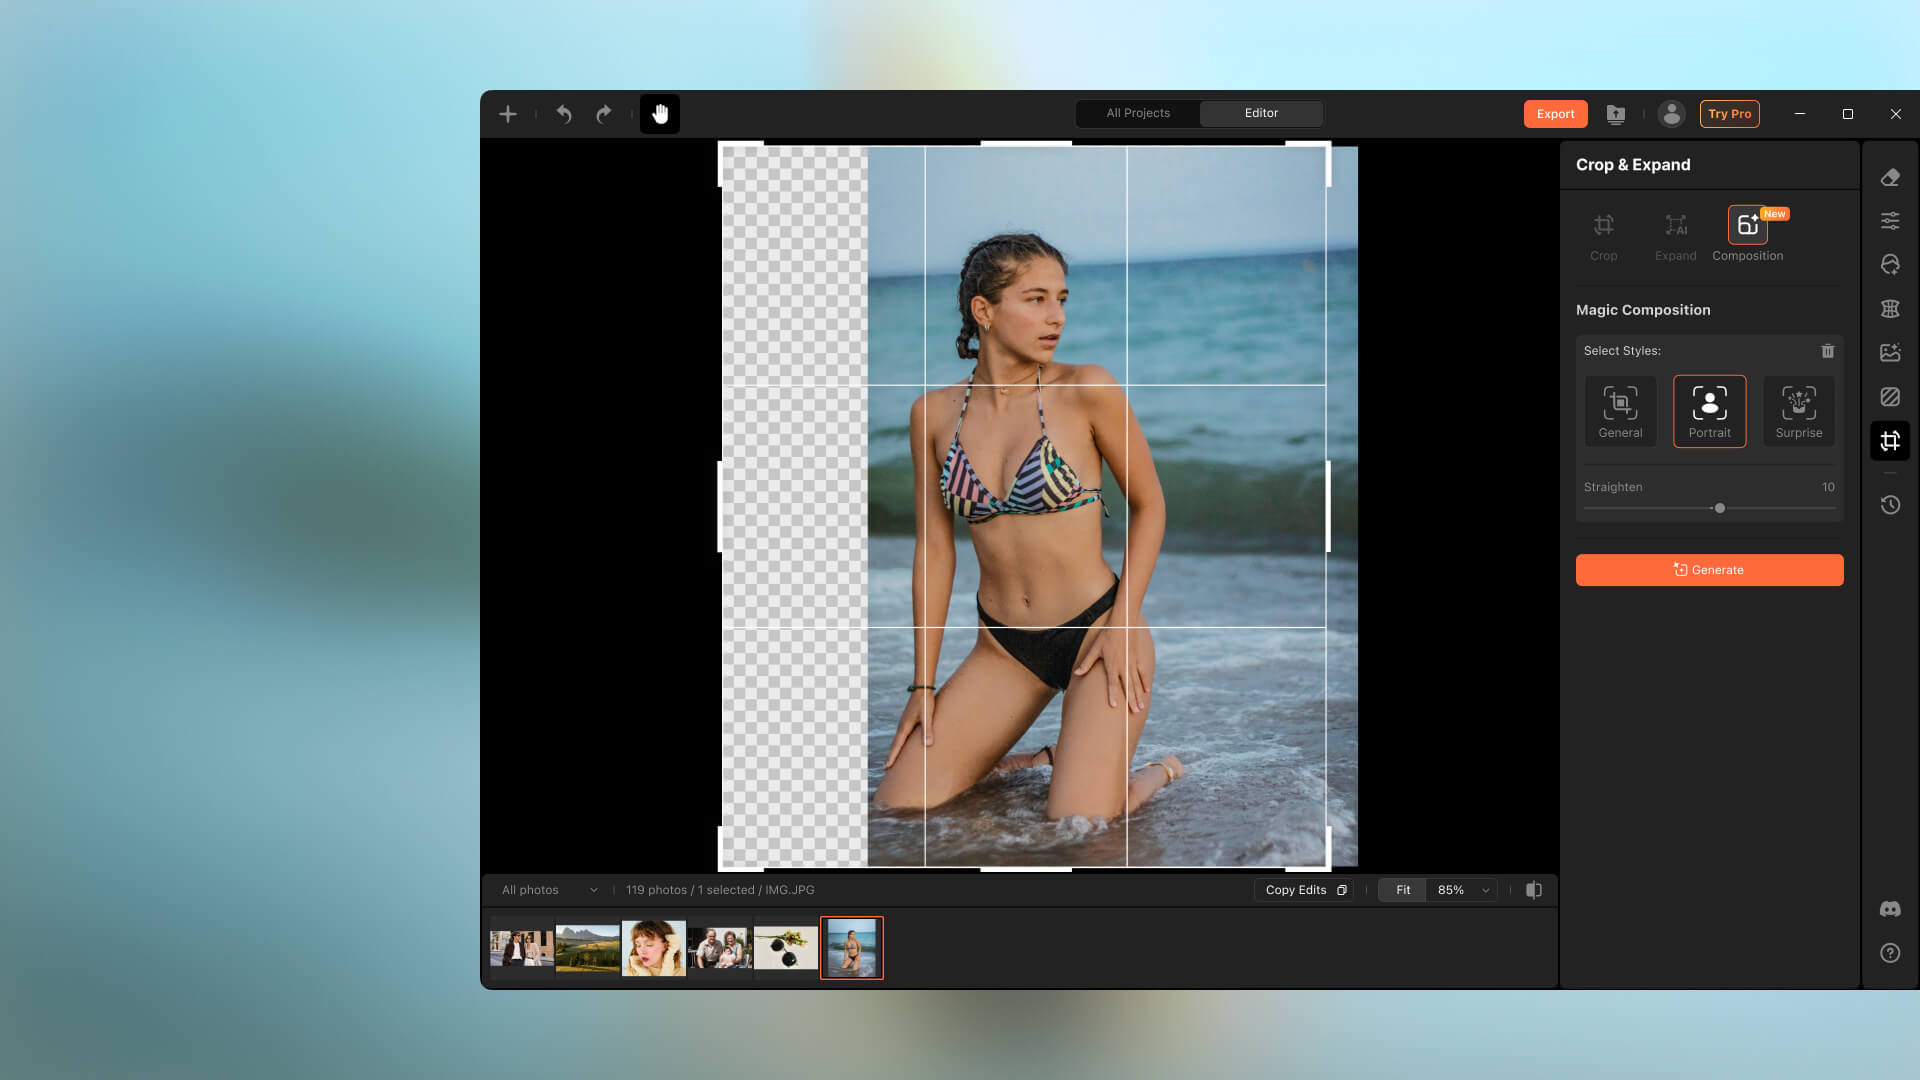Viewport: 1920px width, 1080px height.
Task: Switch to the AI Expand mode
Action: [1675, 236]
